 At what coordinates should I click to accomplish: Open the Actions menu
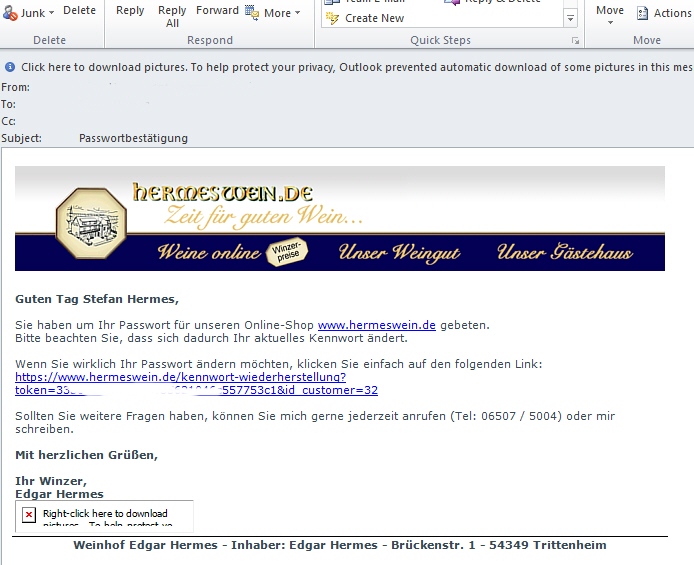pos(672,13)
